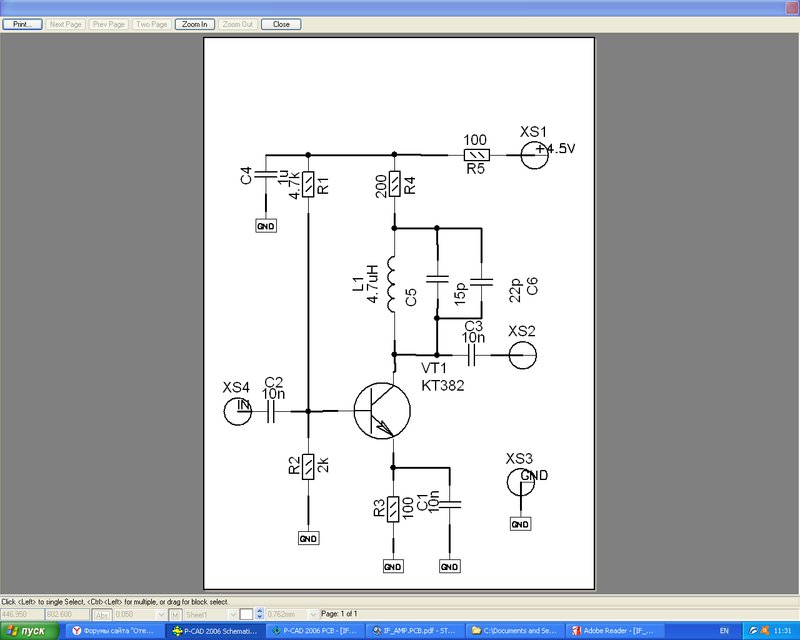Click the white line color swatch box
This screenshot has height=640, width=800.
[246, 614]
